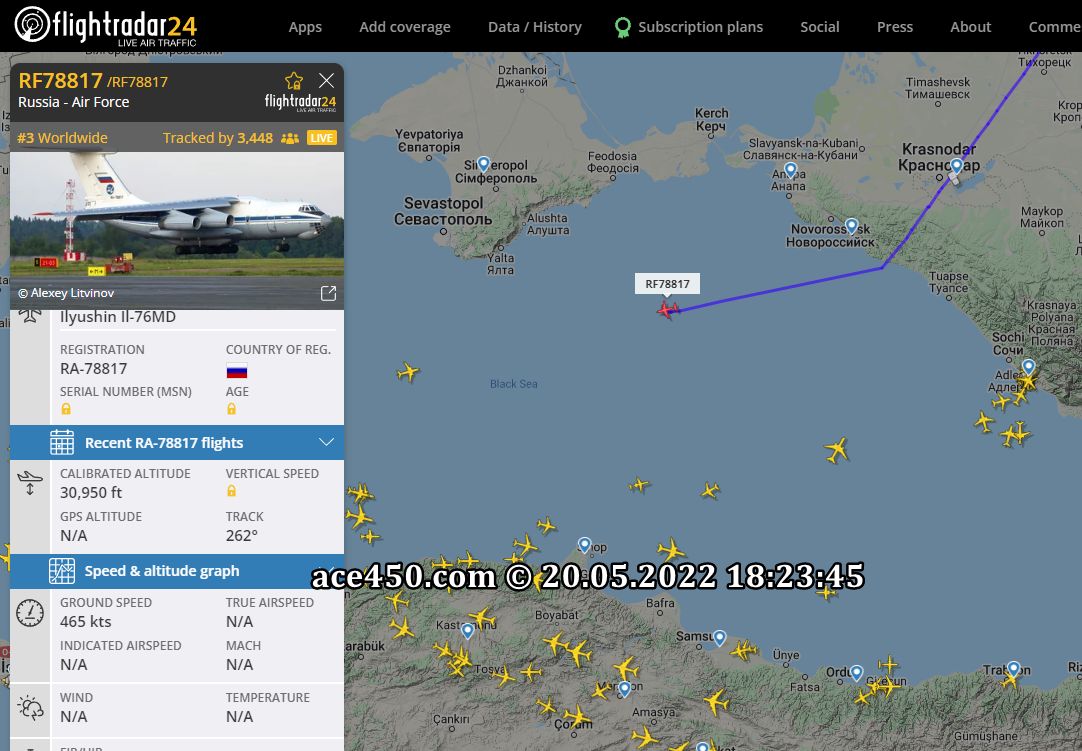Image resolution: width=1082 pixels, height=751 pixels.
Task: Click the red RF78817 aircraft on map
Action: click(667, 310)
